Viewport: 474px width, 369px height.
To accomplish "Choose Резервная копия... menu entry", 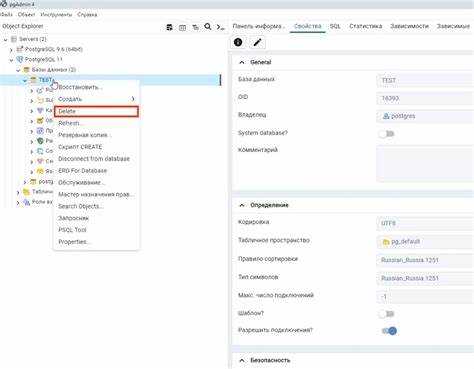I will pos(96,135).
